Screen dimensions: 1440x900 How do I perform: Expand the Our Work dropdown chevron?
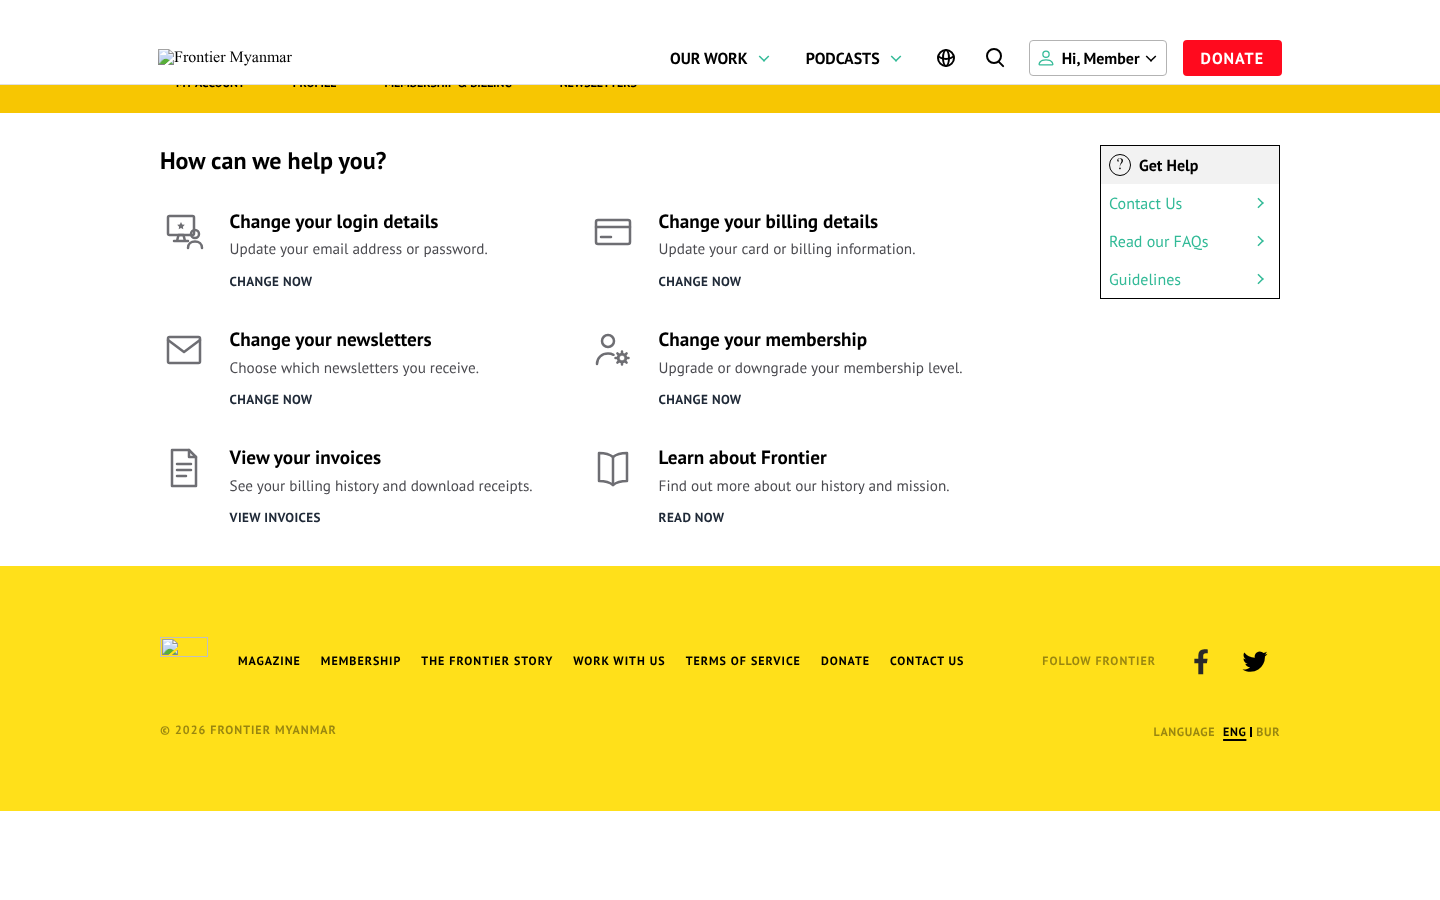point(764,58)
